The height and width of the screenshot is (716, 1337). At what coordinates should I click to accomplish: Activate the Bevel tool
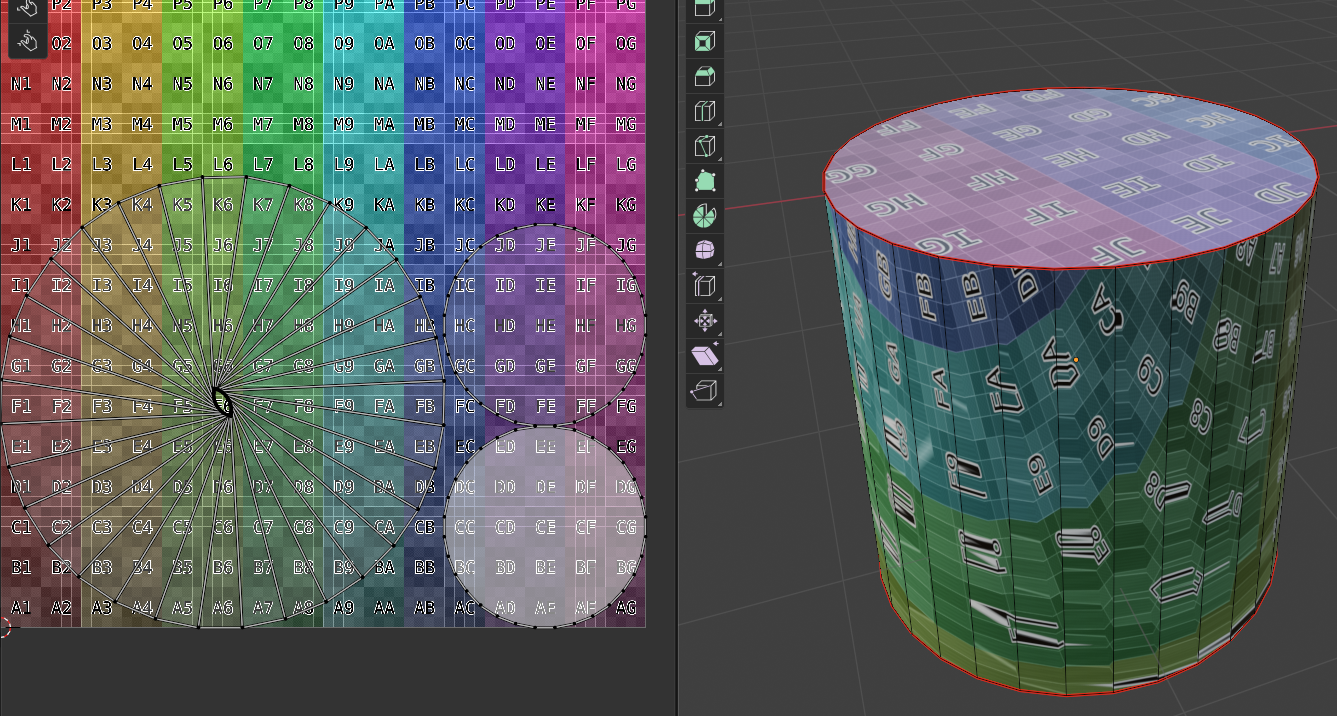(x=705, y=76)
